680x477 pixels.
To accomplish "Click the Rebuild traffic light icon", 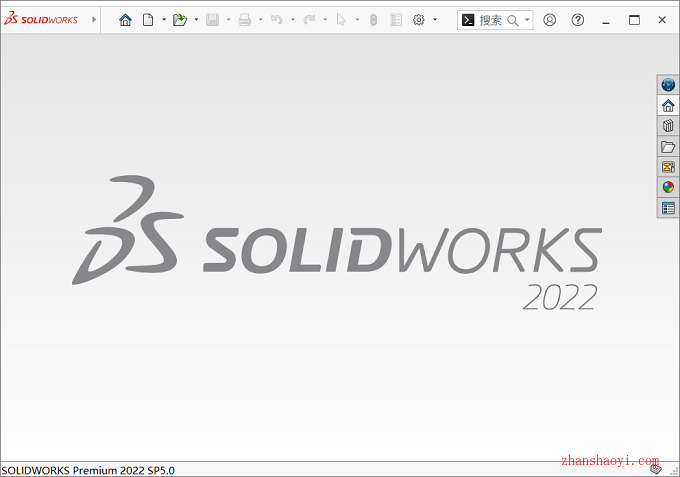I will [373, 20].
